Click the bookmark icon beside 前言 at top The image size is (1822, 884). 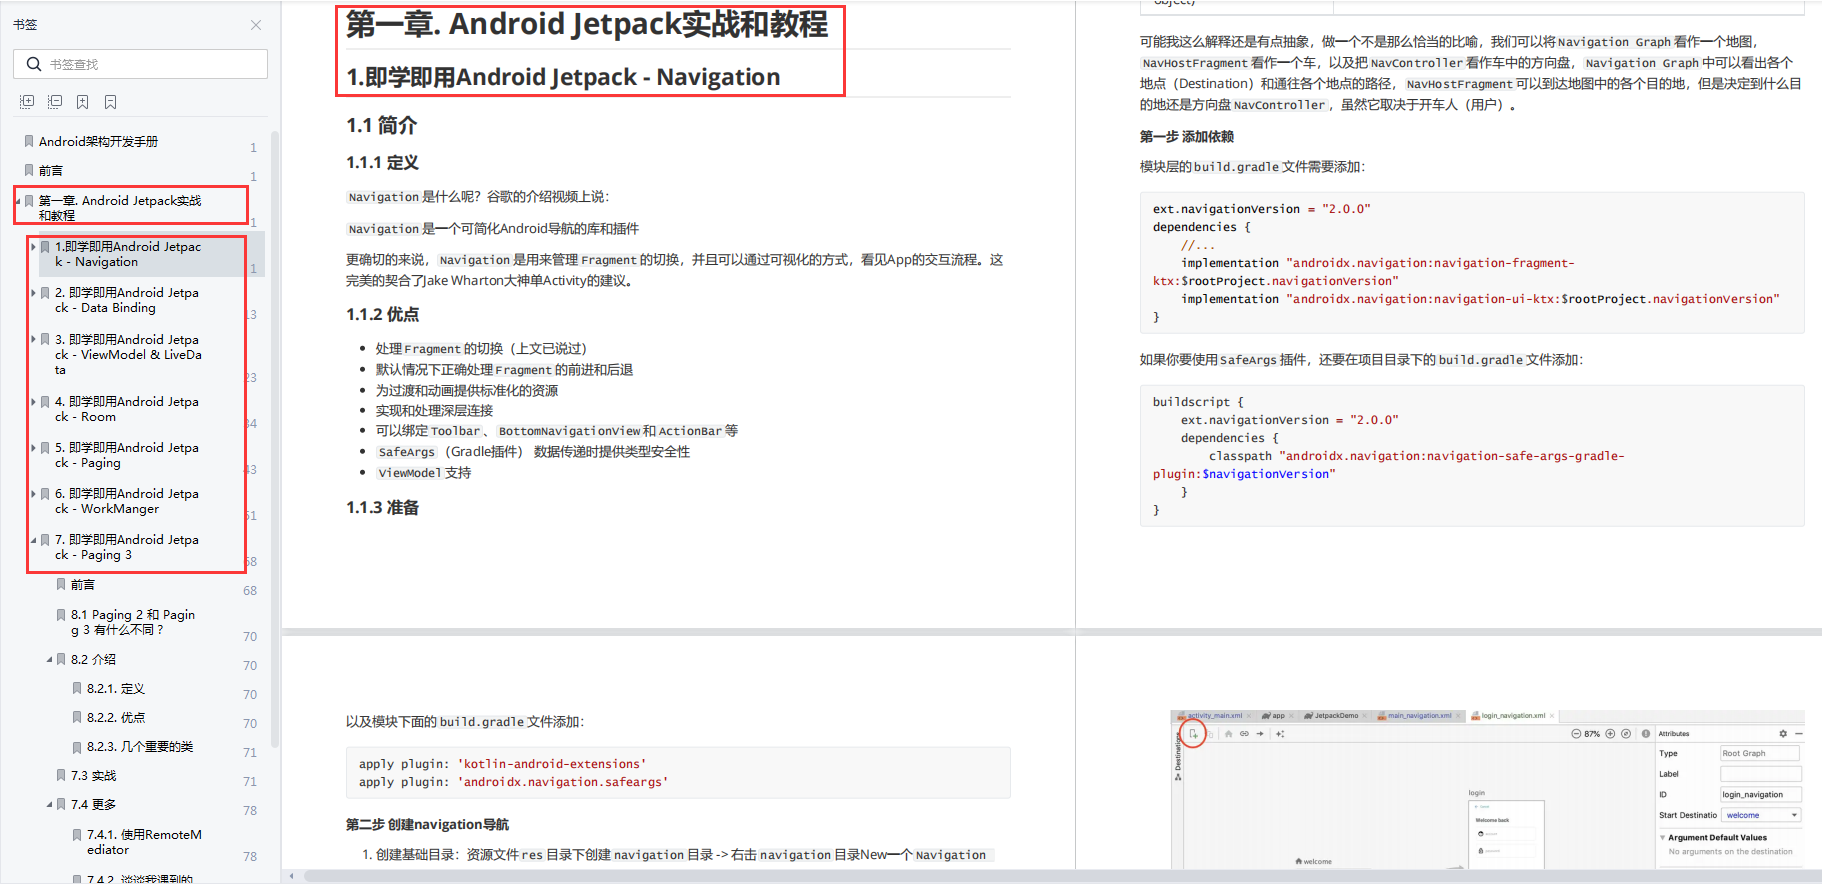click(29, 170)
